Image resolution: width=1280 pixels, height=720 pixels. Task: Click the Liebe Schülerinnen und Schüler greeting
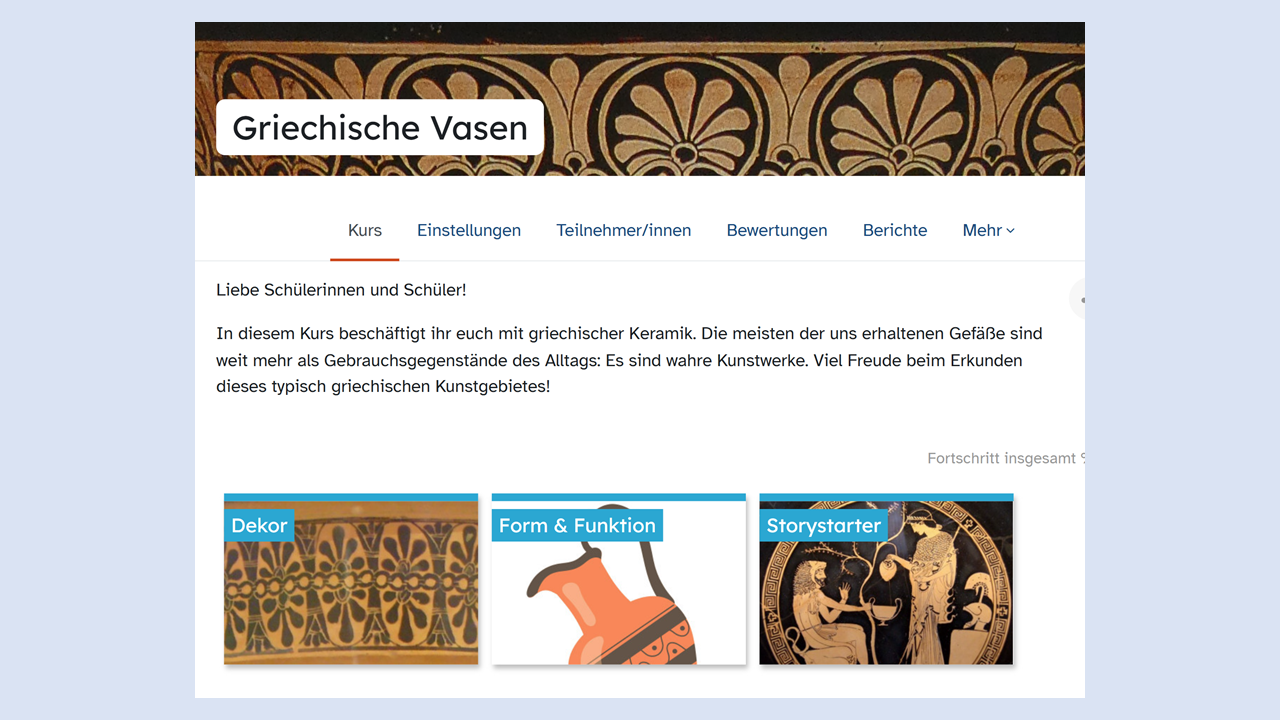tap(341, 290)
